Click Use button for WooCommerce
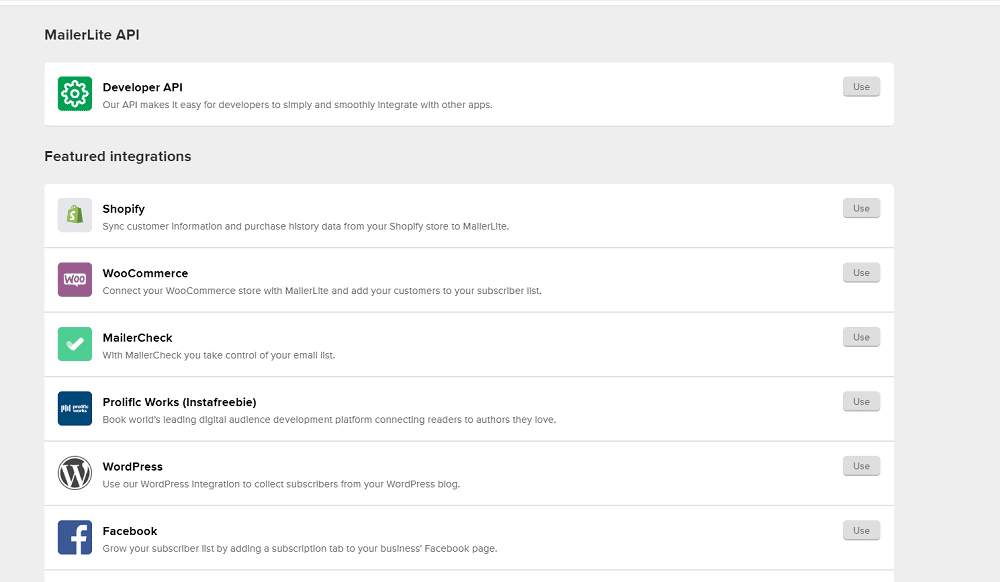The width and height of the screenshot is (1000, 582). point(861,273)
